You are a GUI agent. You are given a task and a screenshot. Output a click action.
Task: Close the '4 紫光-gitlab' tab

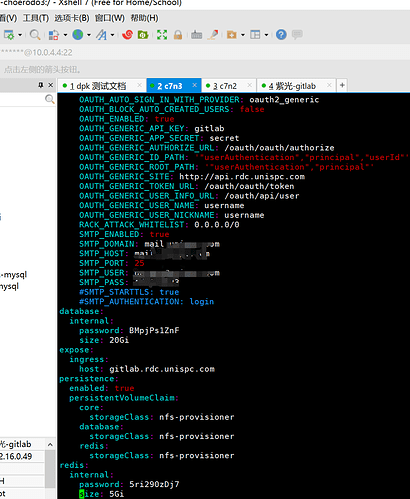pos(329,85)
